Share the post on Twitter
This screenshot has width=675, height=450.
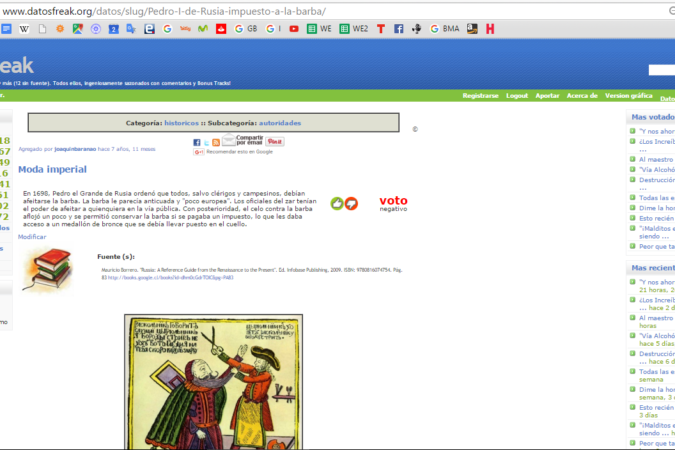point(207,143)
